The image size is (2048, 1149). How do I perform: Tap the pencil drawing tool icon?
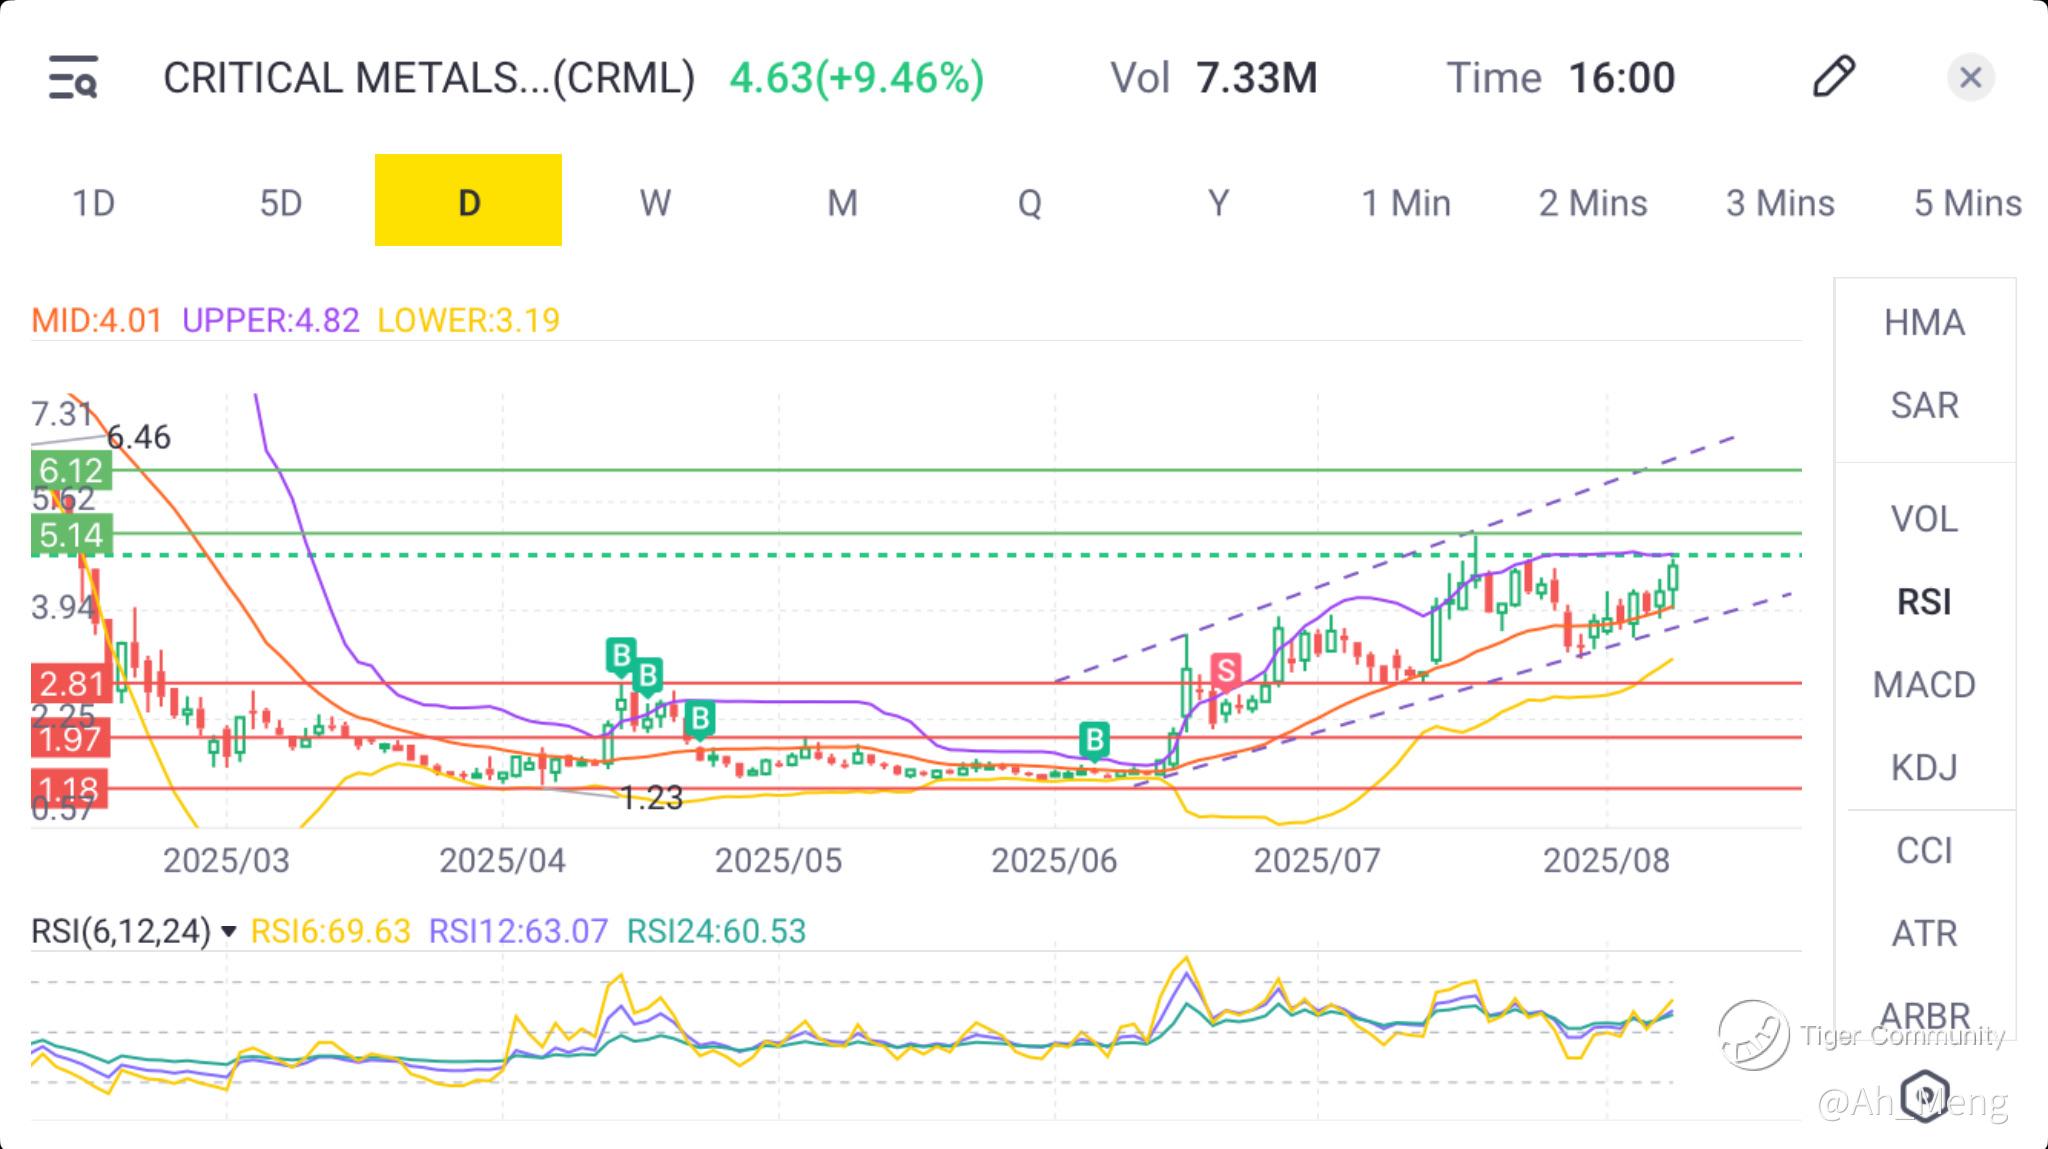pyautogui.click(x=1833, y=78)
